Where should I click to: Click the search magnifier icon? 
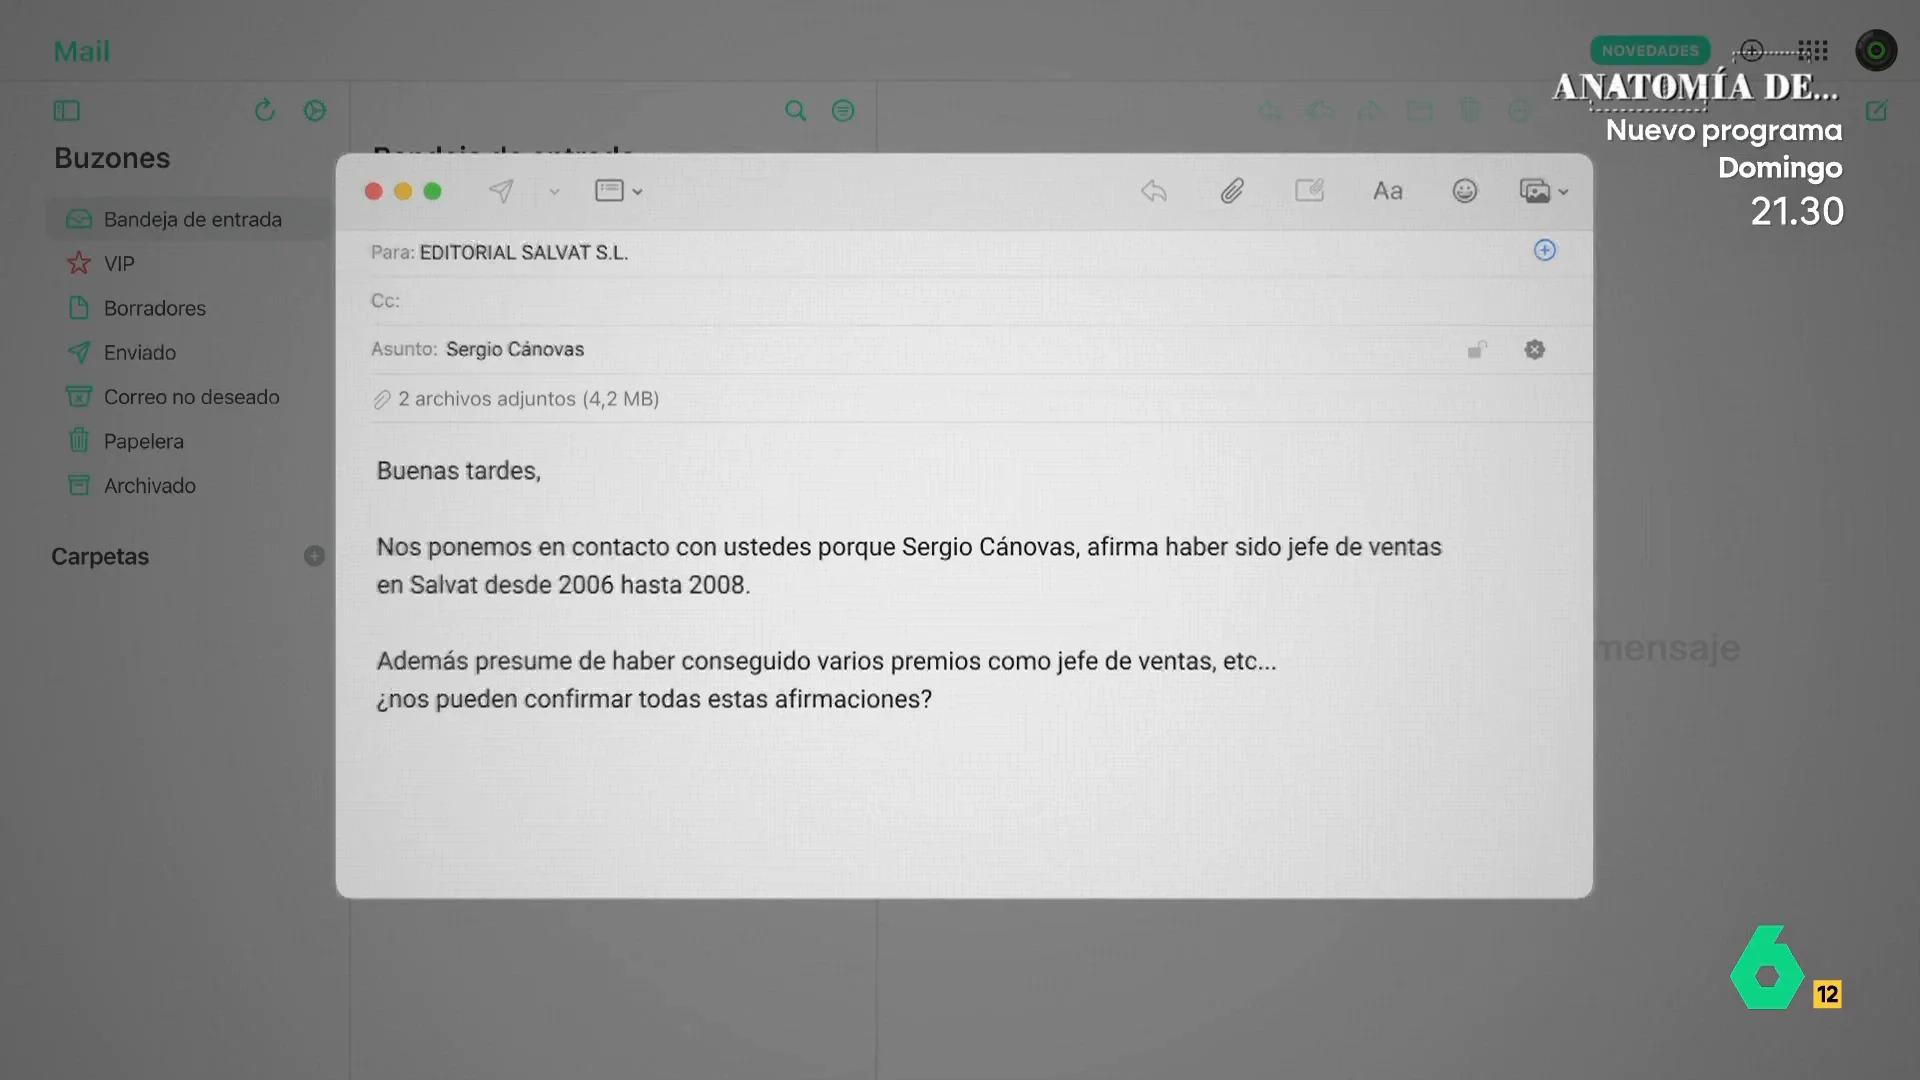[x=795, y=111]
